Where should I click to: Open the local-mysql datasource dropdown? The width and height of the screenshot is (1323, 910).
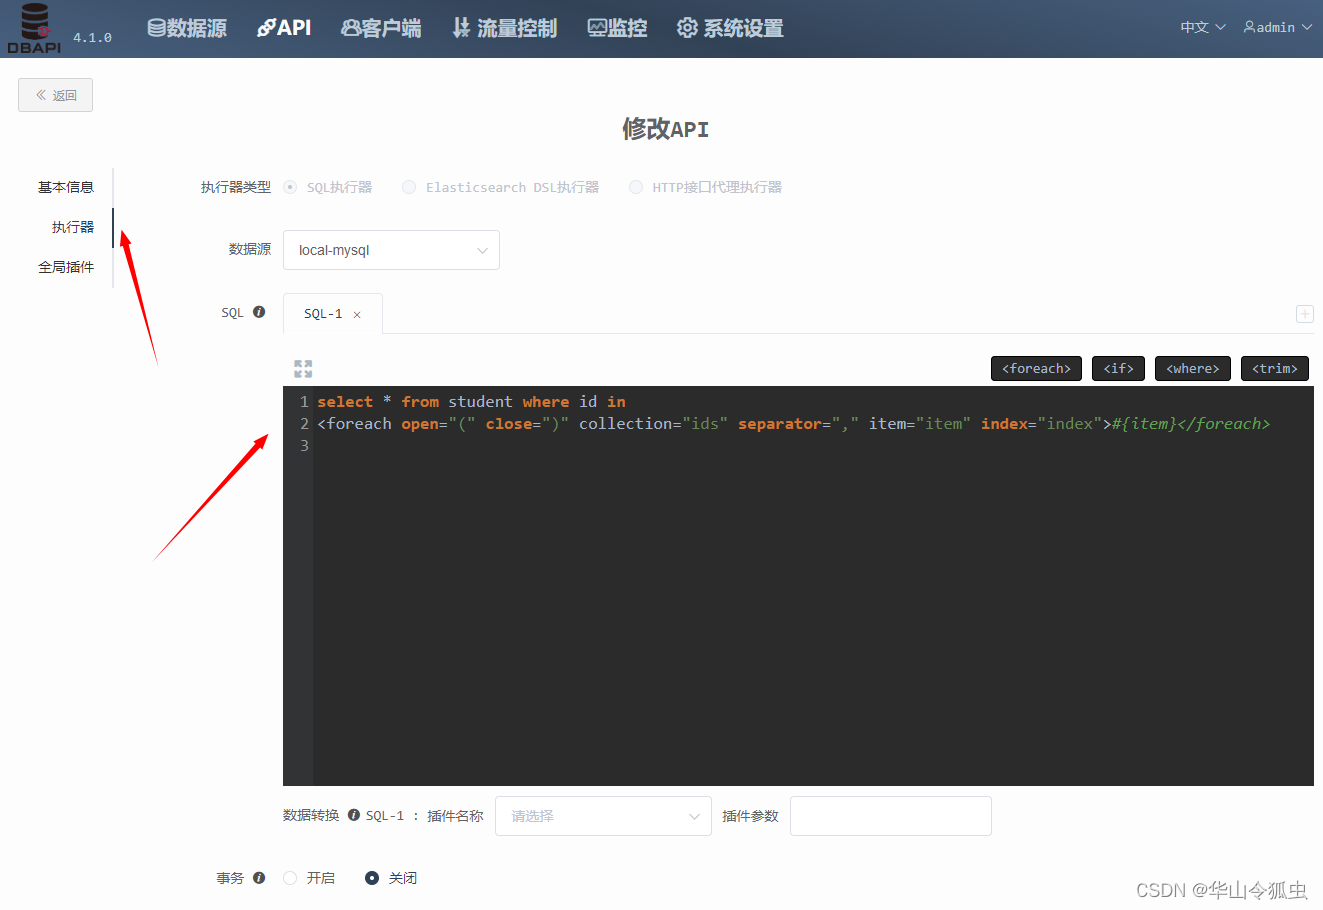point(391,250)
